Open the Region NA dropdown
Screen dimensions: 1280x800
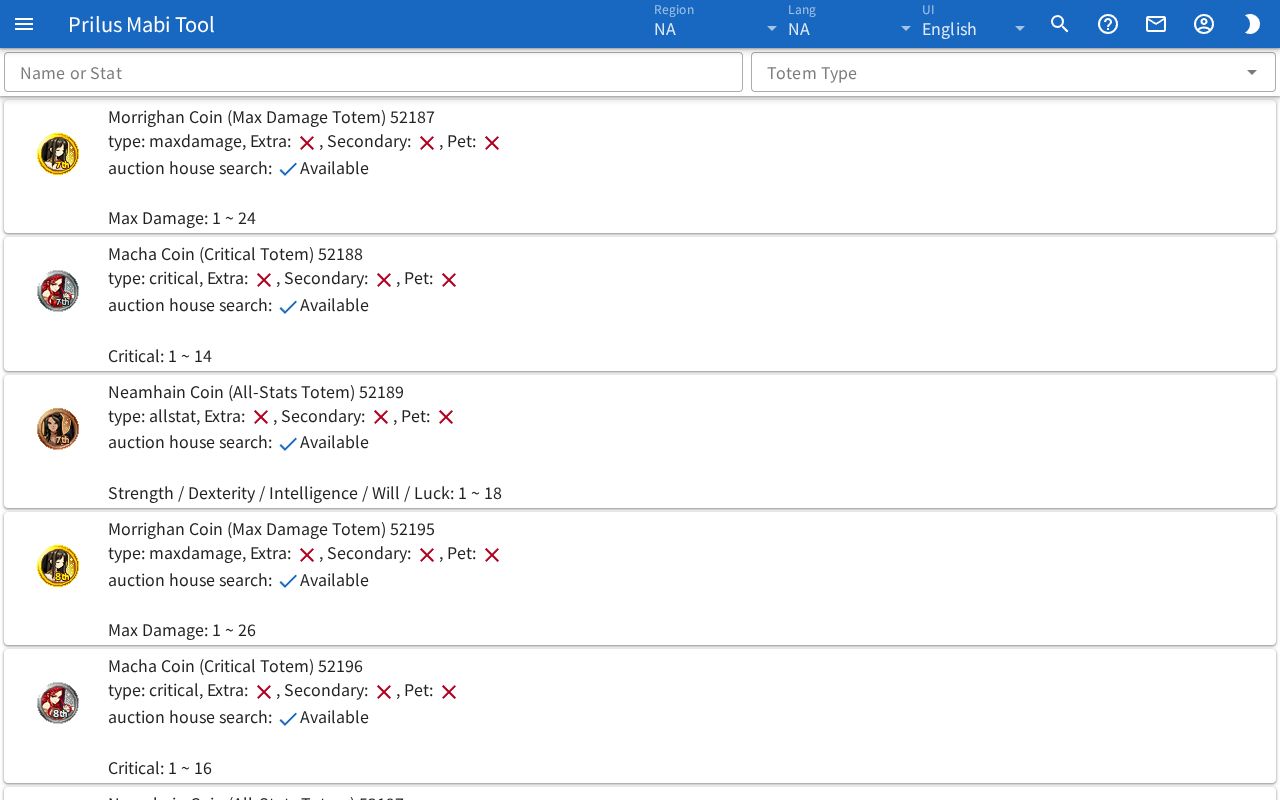pyautogui.click(x=715, y=24)
